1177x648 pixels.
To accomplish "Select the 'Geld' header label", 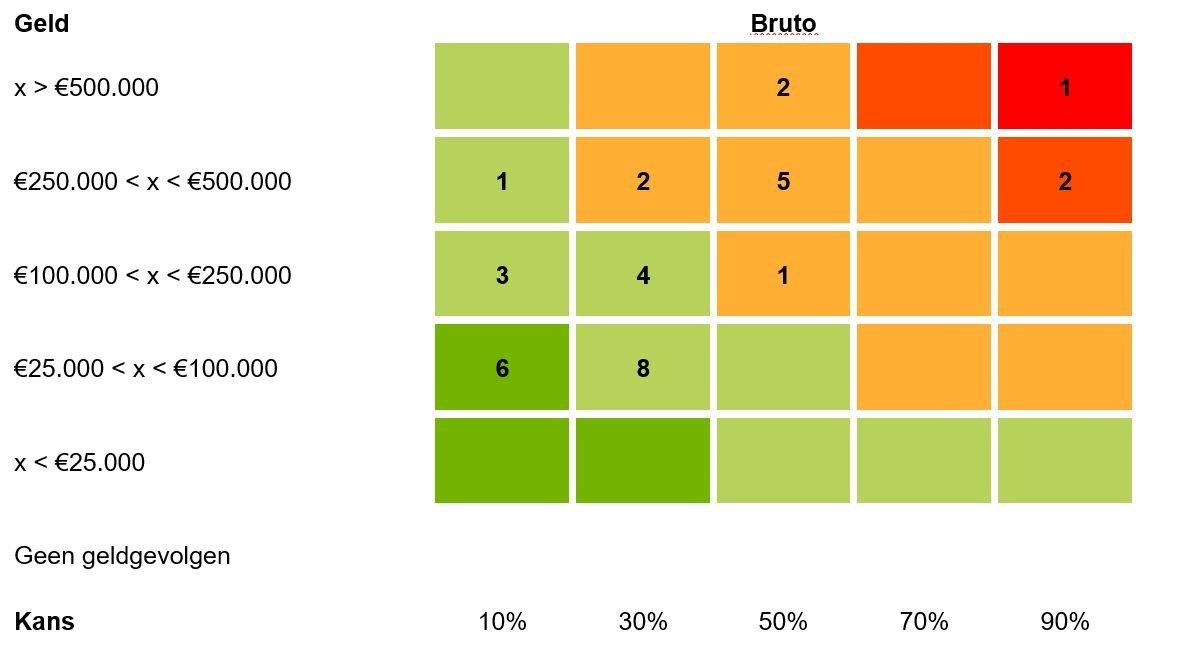I will [x=42, y=23].
